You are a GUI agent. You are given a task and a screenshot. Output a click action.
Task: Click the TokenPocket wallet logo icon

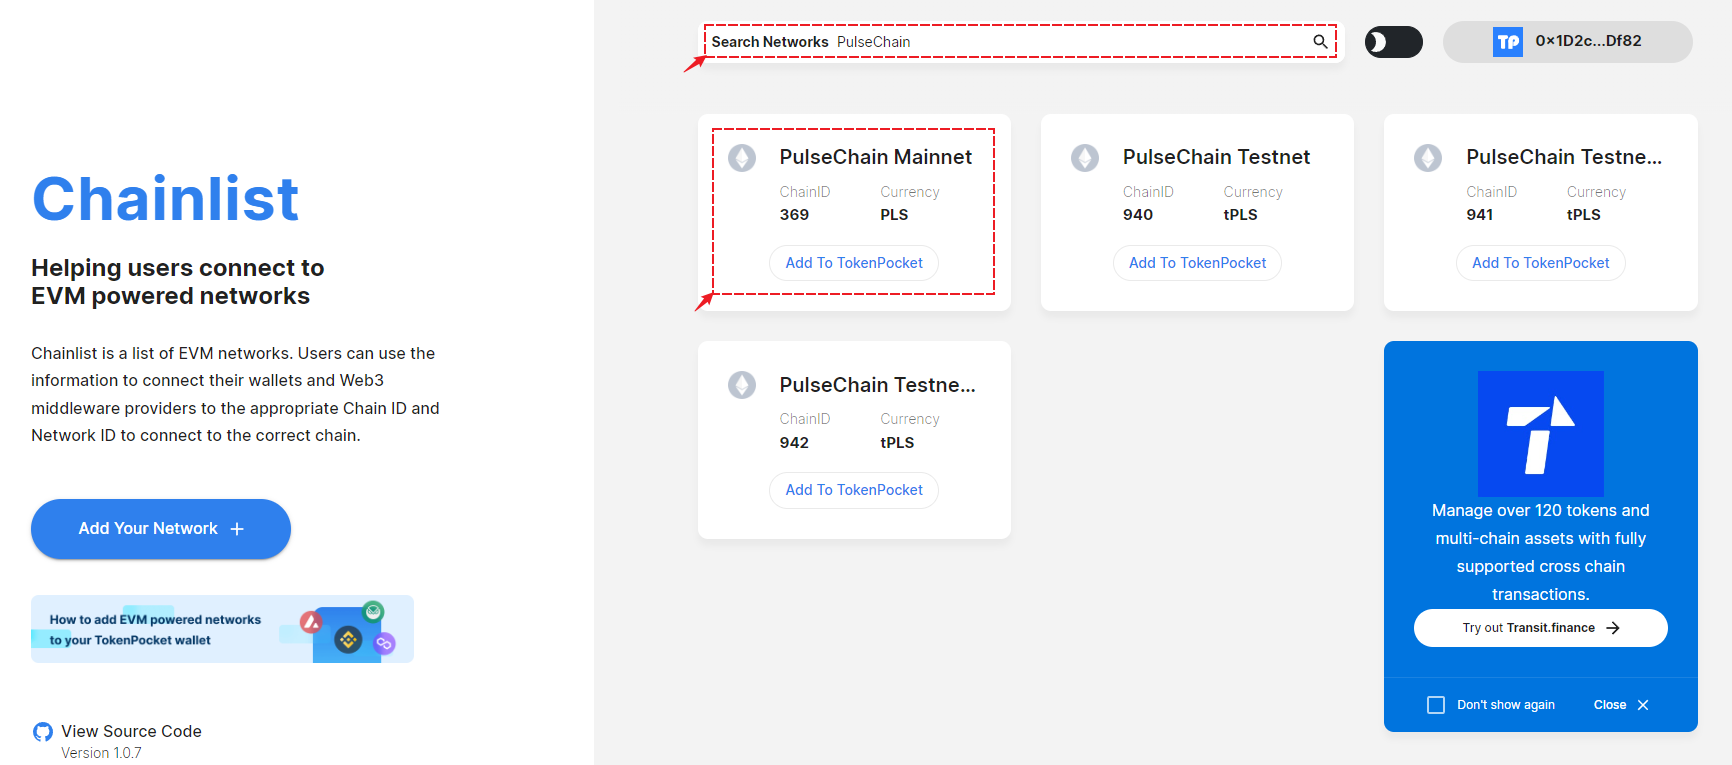coord(1508,42)
